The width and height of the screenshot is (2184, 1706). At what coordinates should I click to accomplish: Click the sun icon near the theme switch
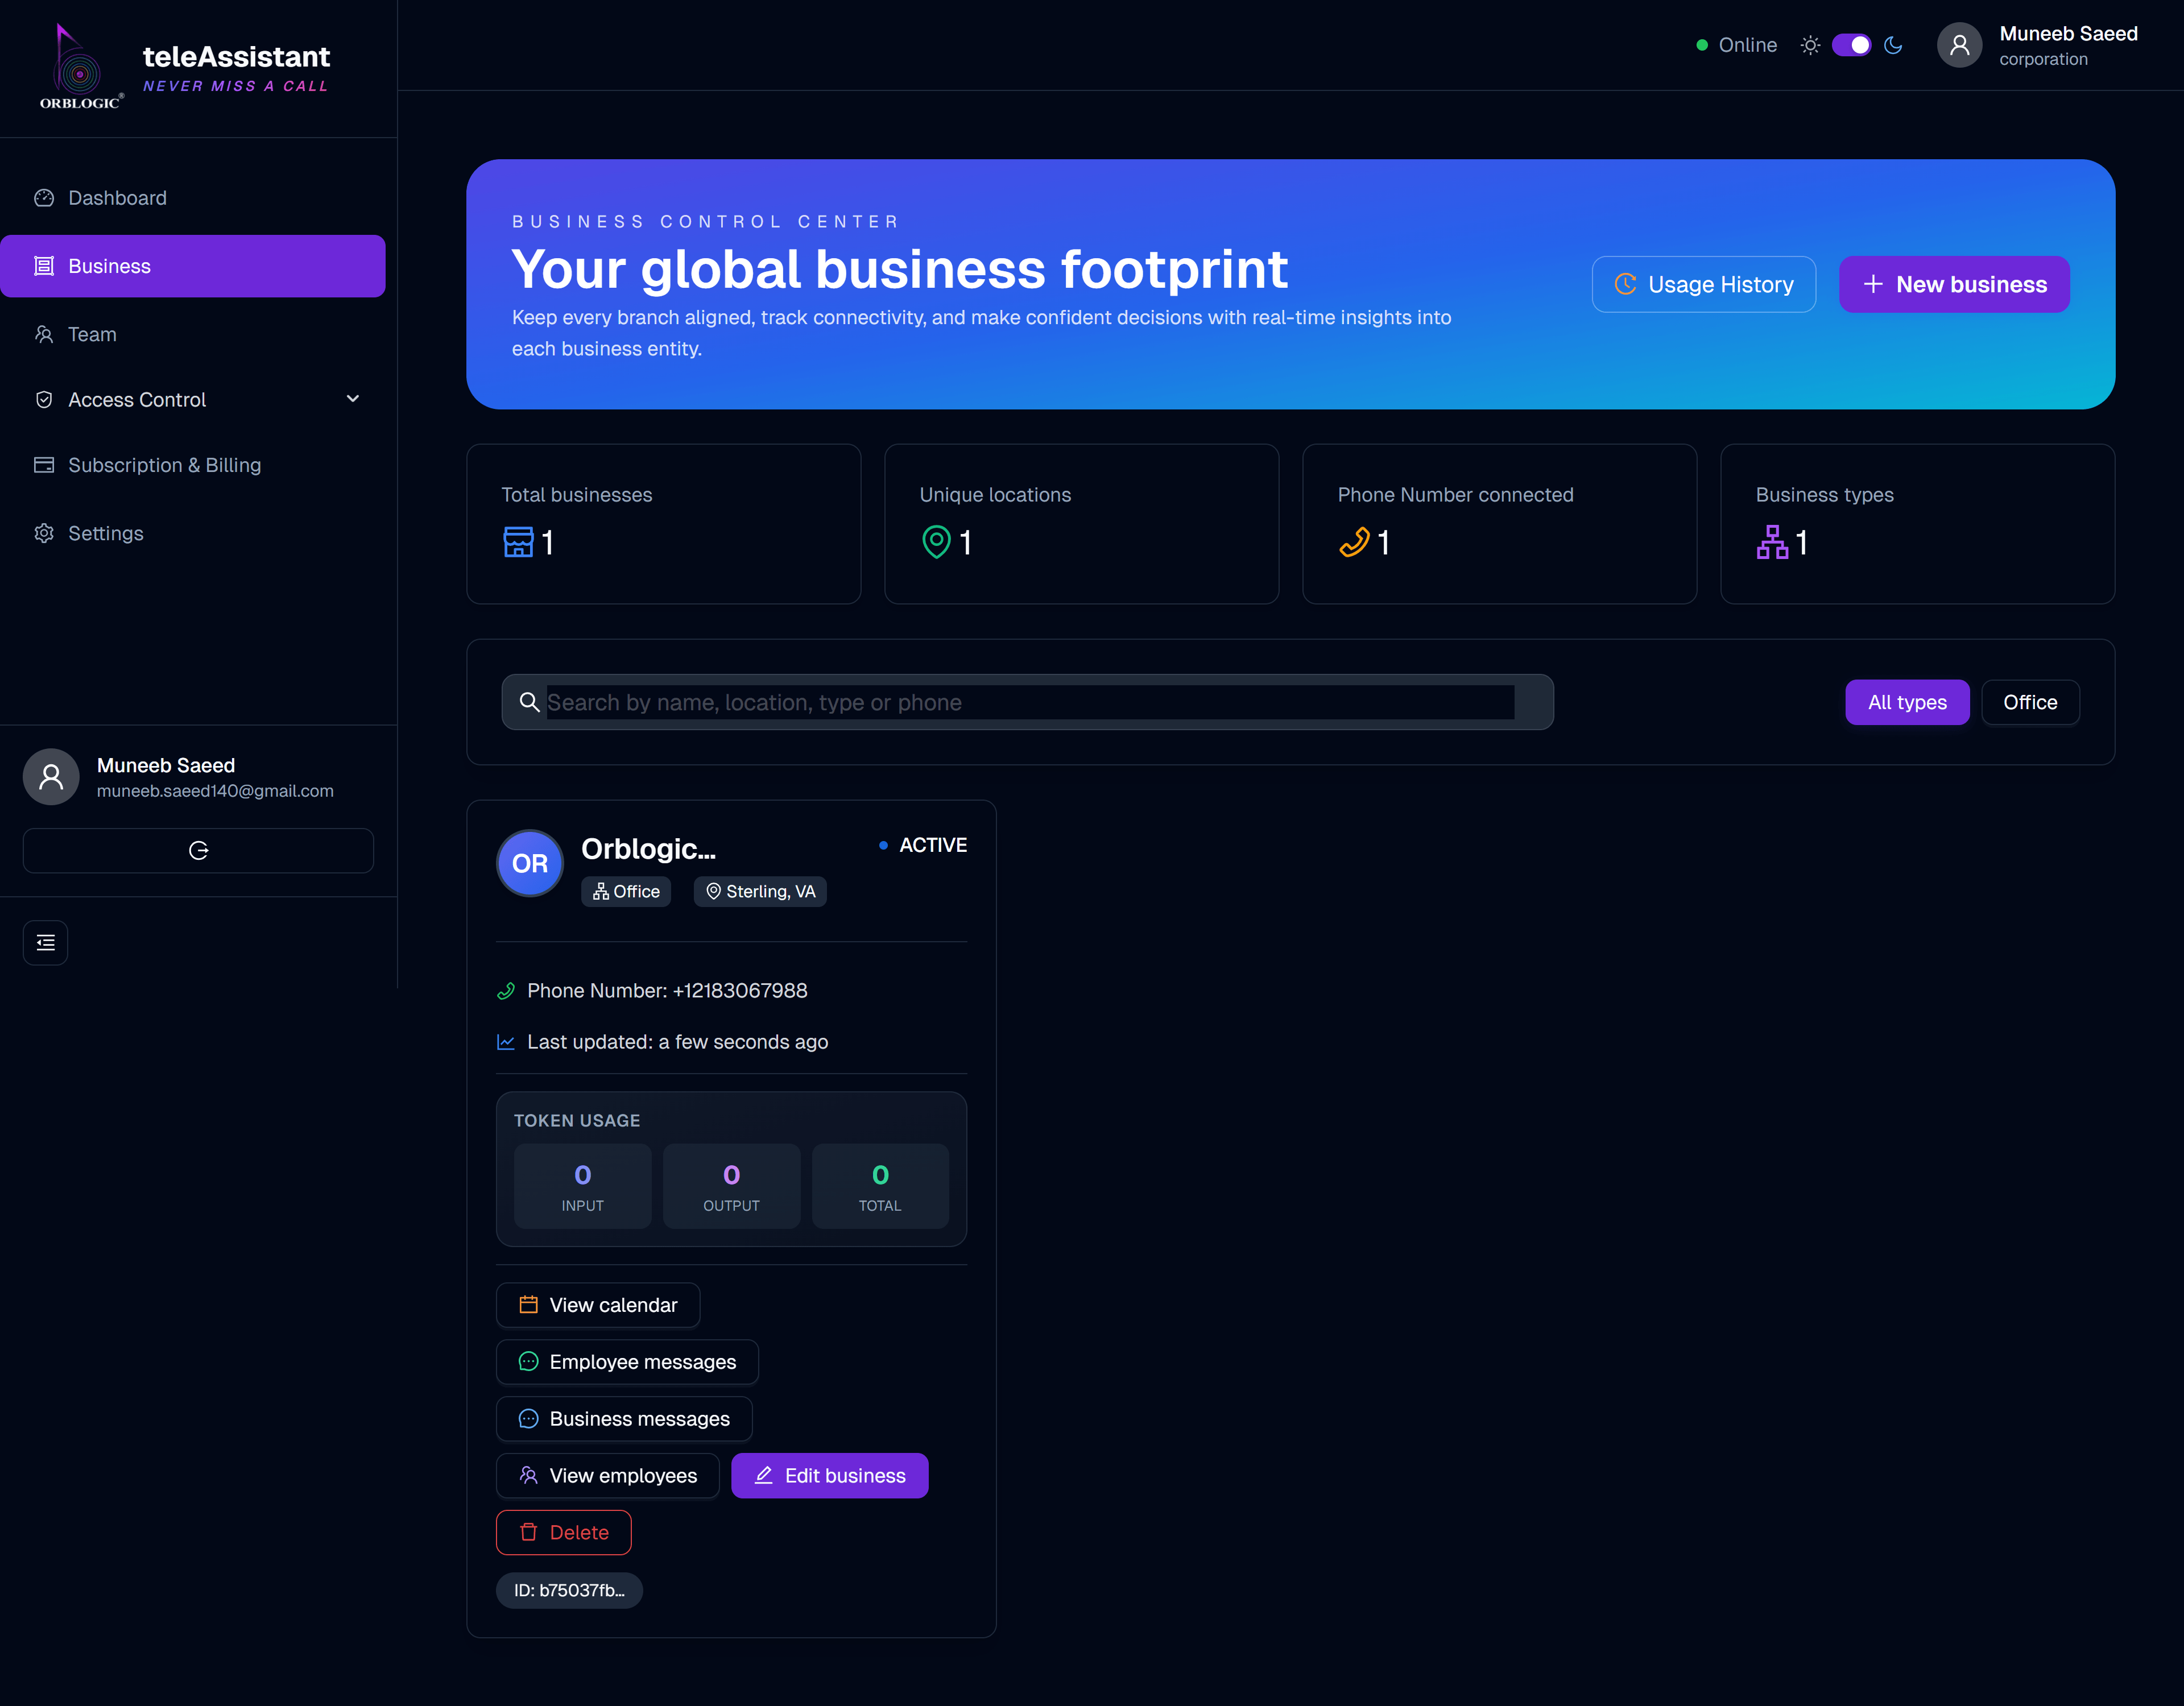1809,45
